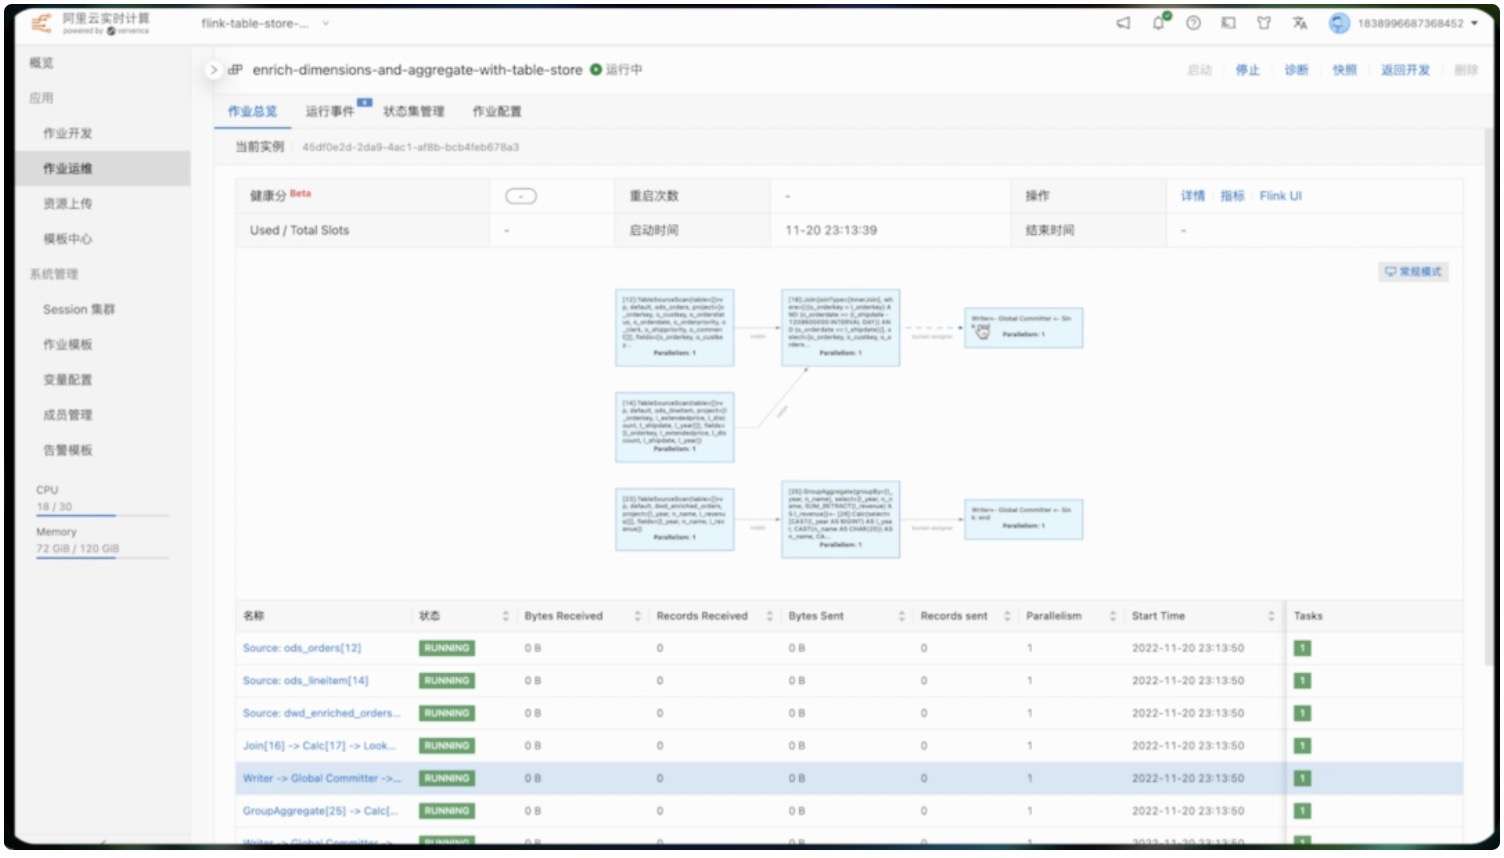The image size is (1504, 858).
Task: Open 作业开发 in the sidebar
Action: tap(67, 133)
